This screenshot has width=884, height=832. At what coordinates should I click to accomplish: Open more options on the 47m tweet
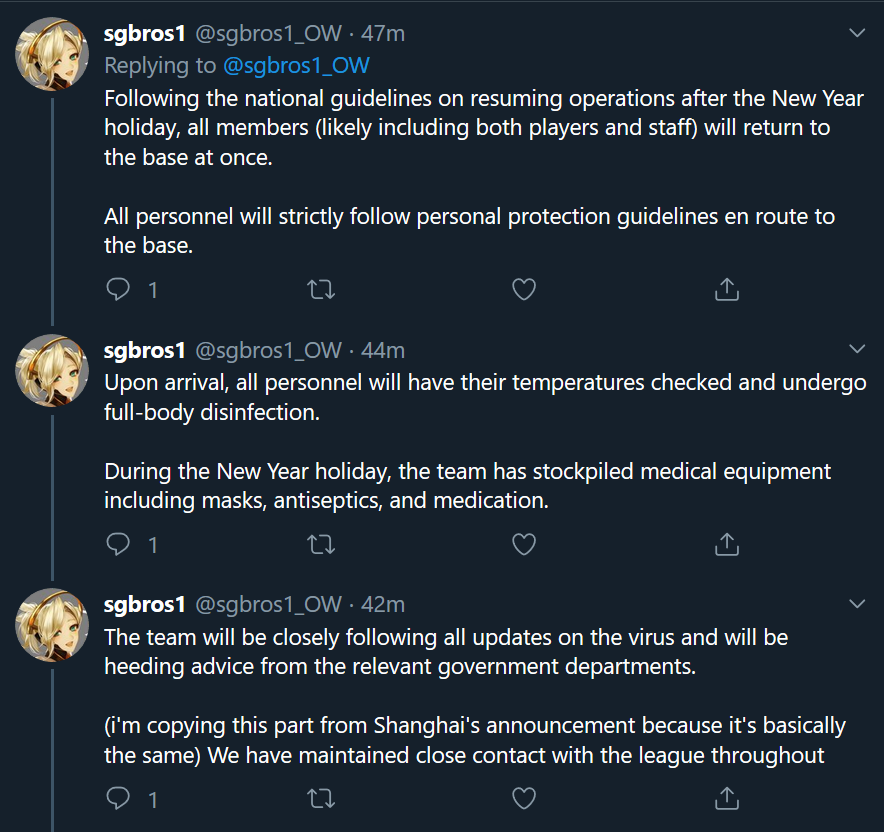pyautogui.click(x=857, y=33)
